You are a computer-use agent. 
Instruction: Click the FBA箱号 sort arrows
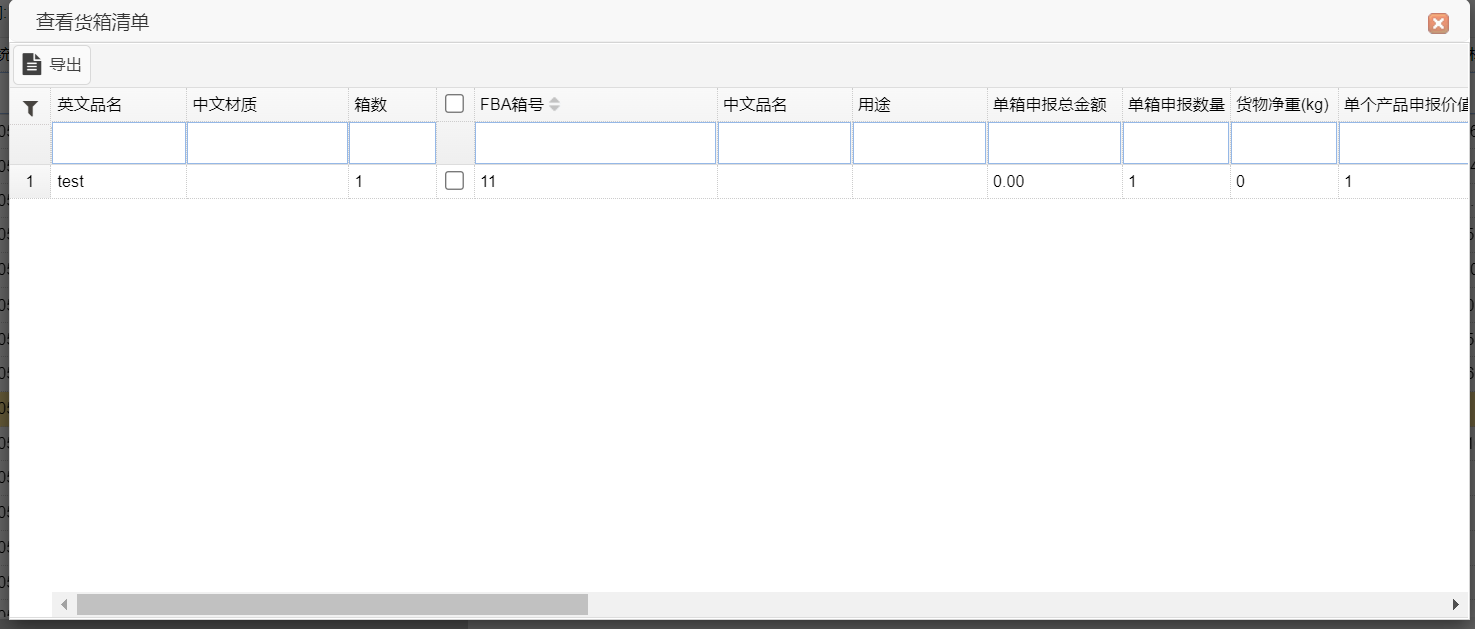click(x=555, y=105)
